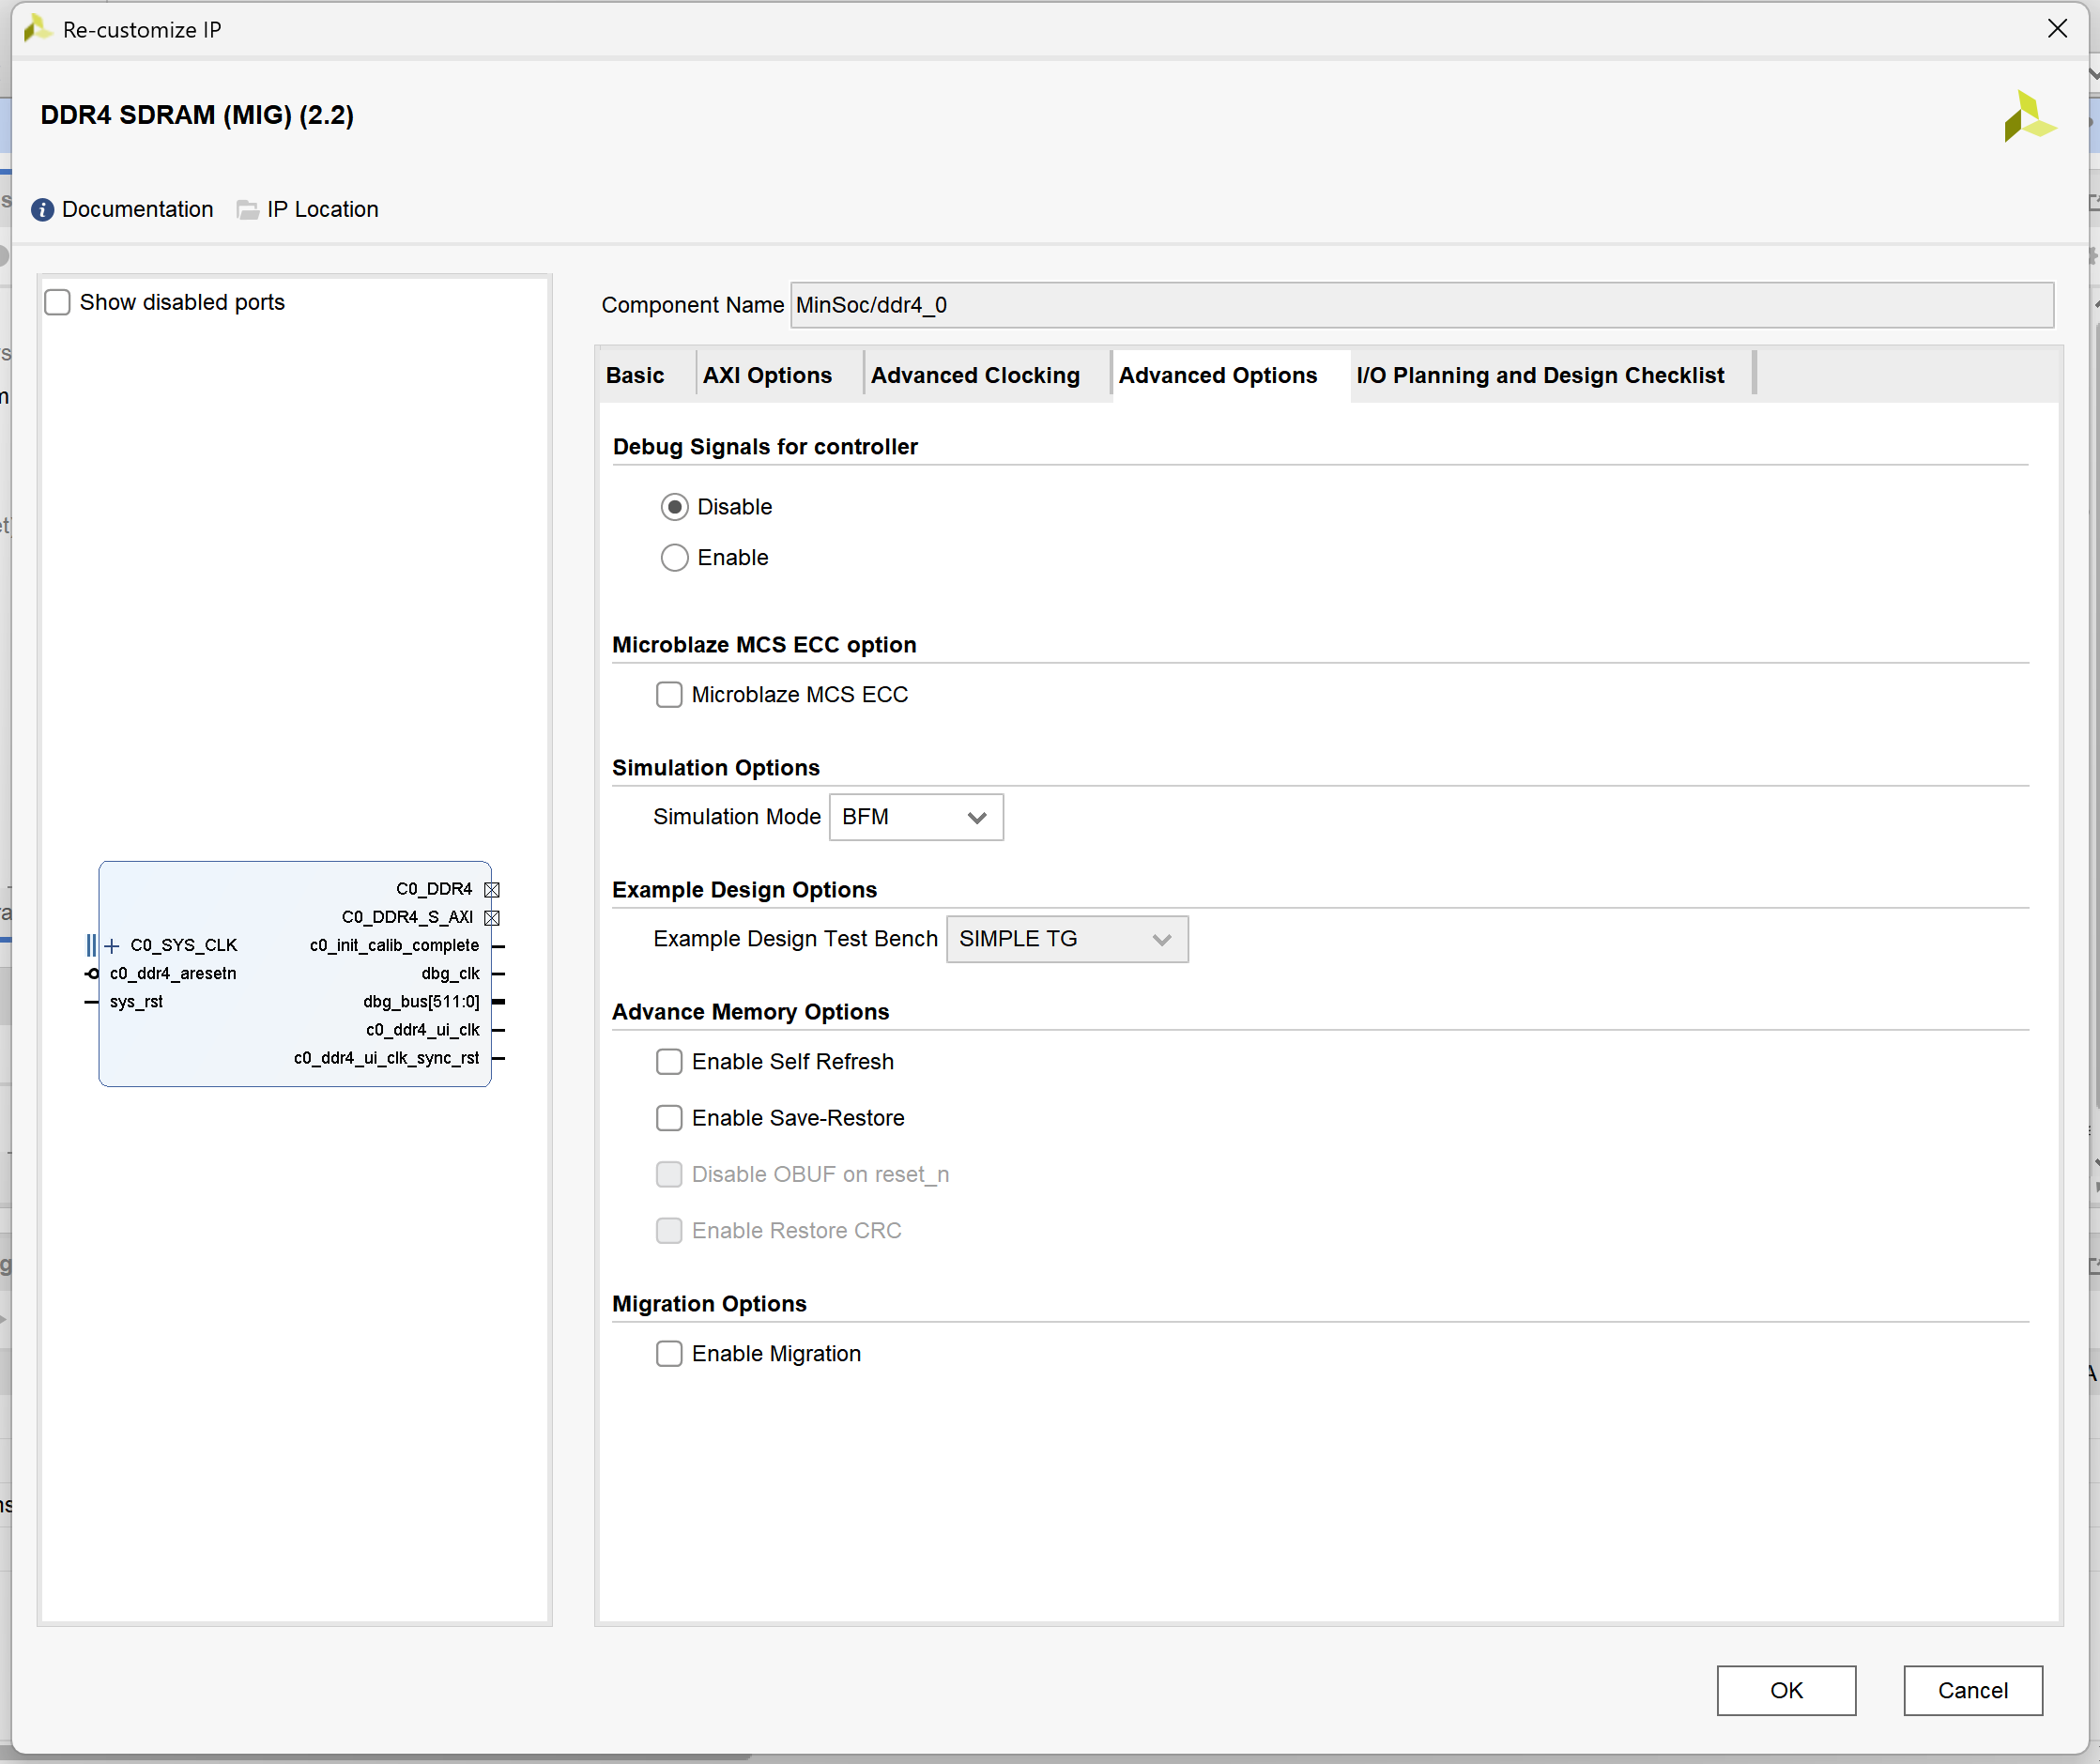
Task: Click the Migration Options heading
Action: tap(709, 1304)
